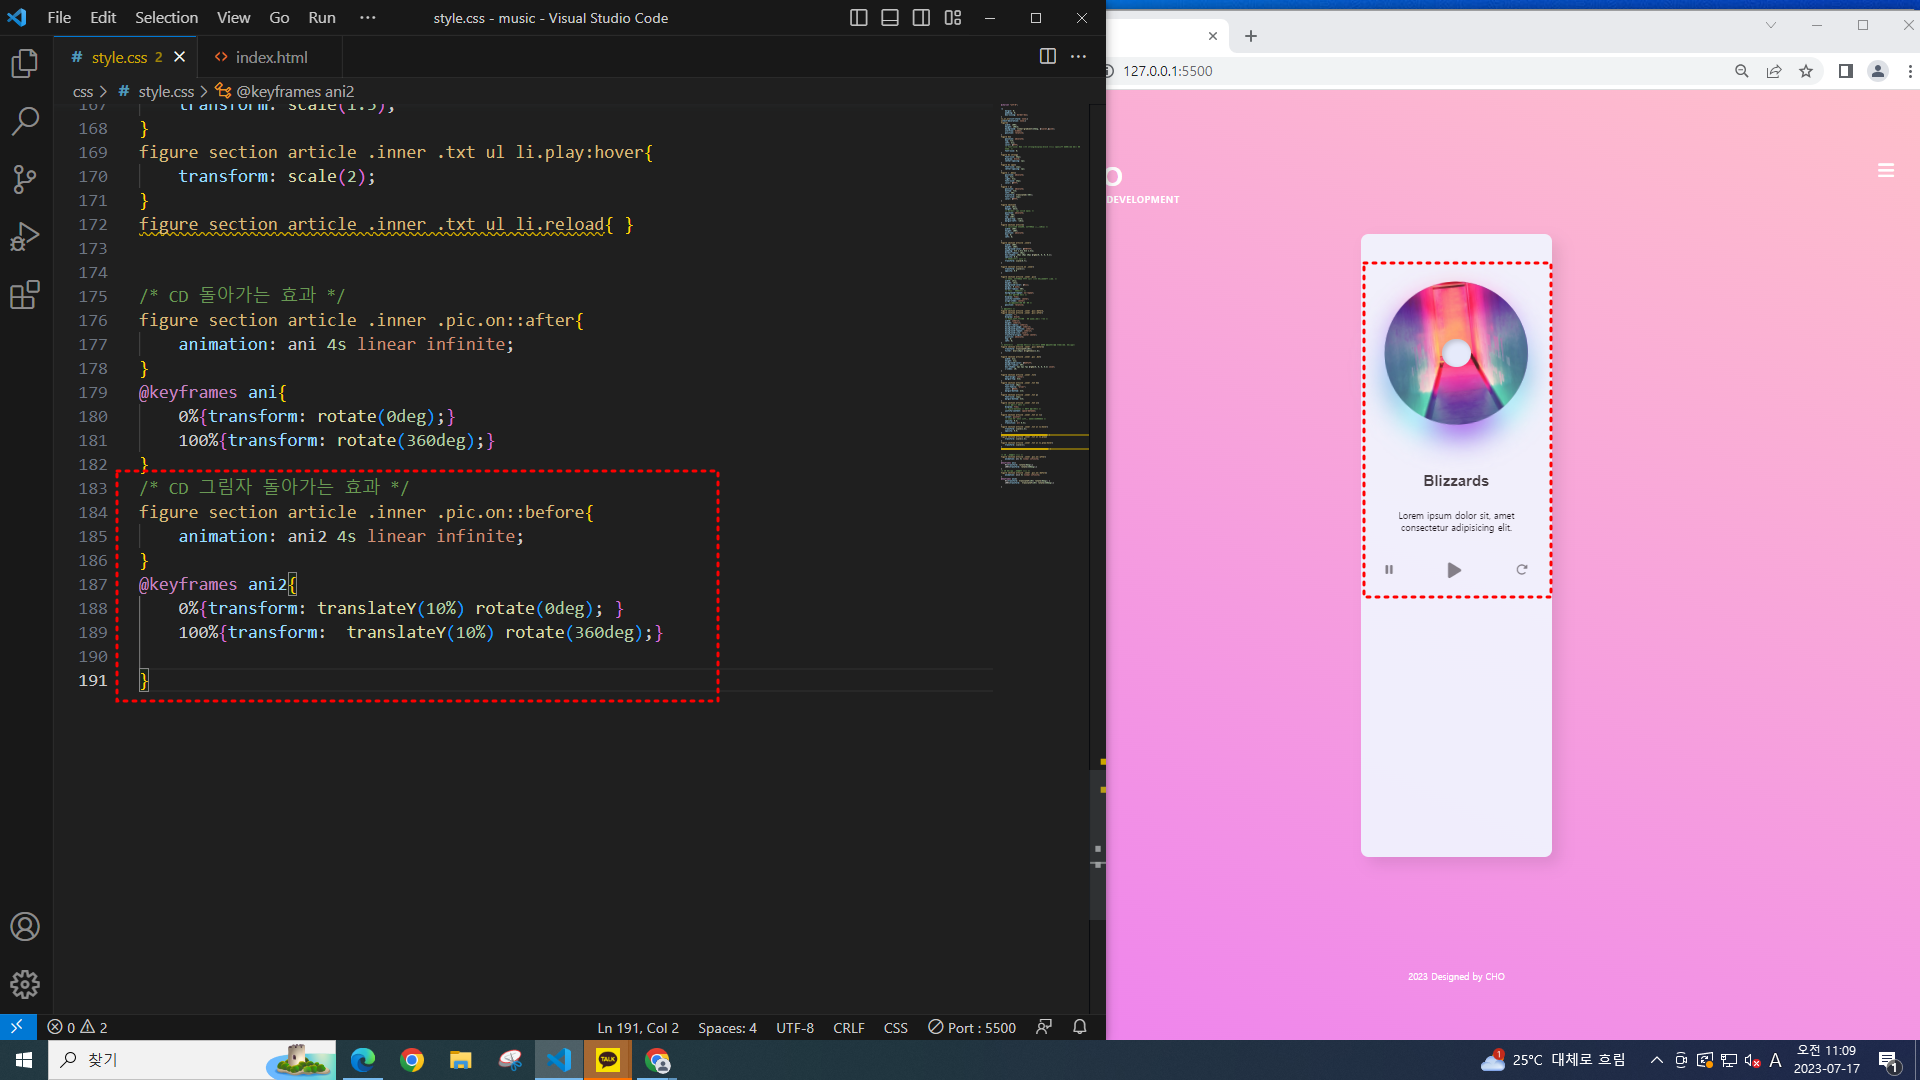Open Source Control view
This screenshot has width=1920, height=1080.
(25, 180)
